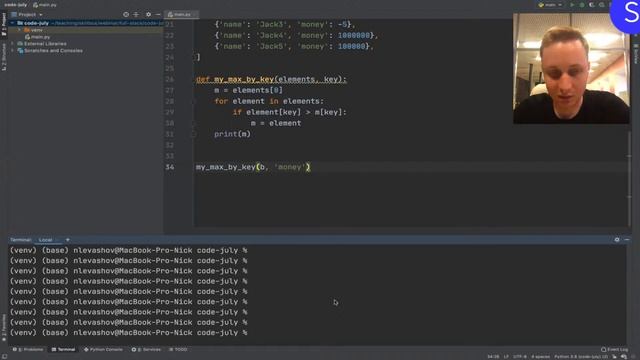Click the 'money' string on line 34
Image resolution: width=640 pixels, height=360 pixels.
point(290,167)
